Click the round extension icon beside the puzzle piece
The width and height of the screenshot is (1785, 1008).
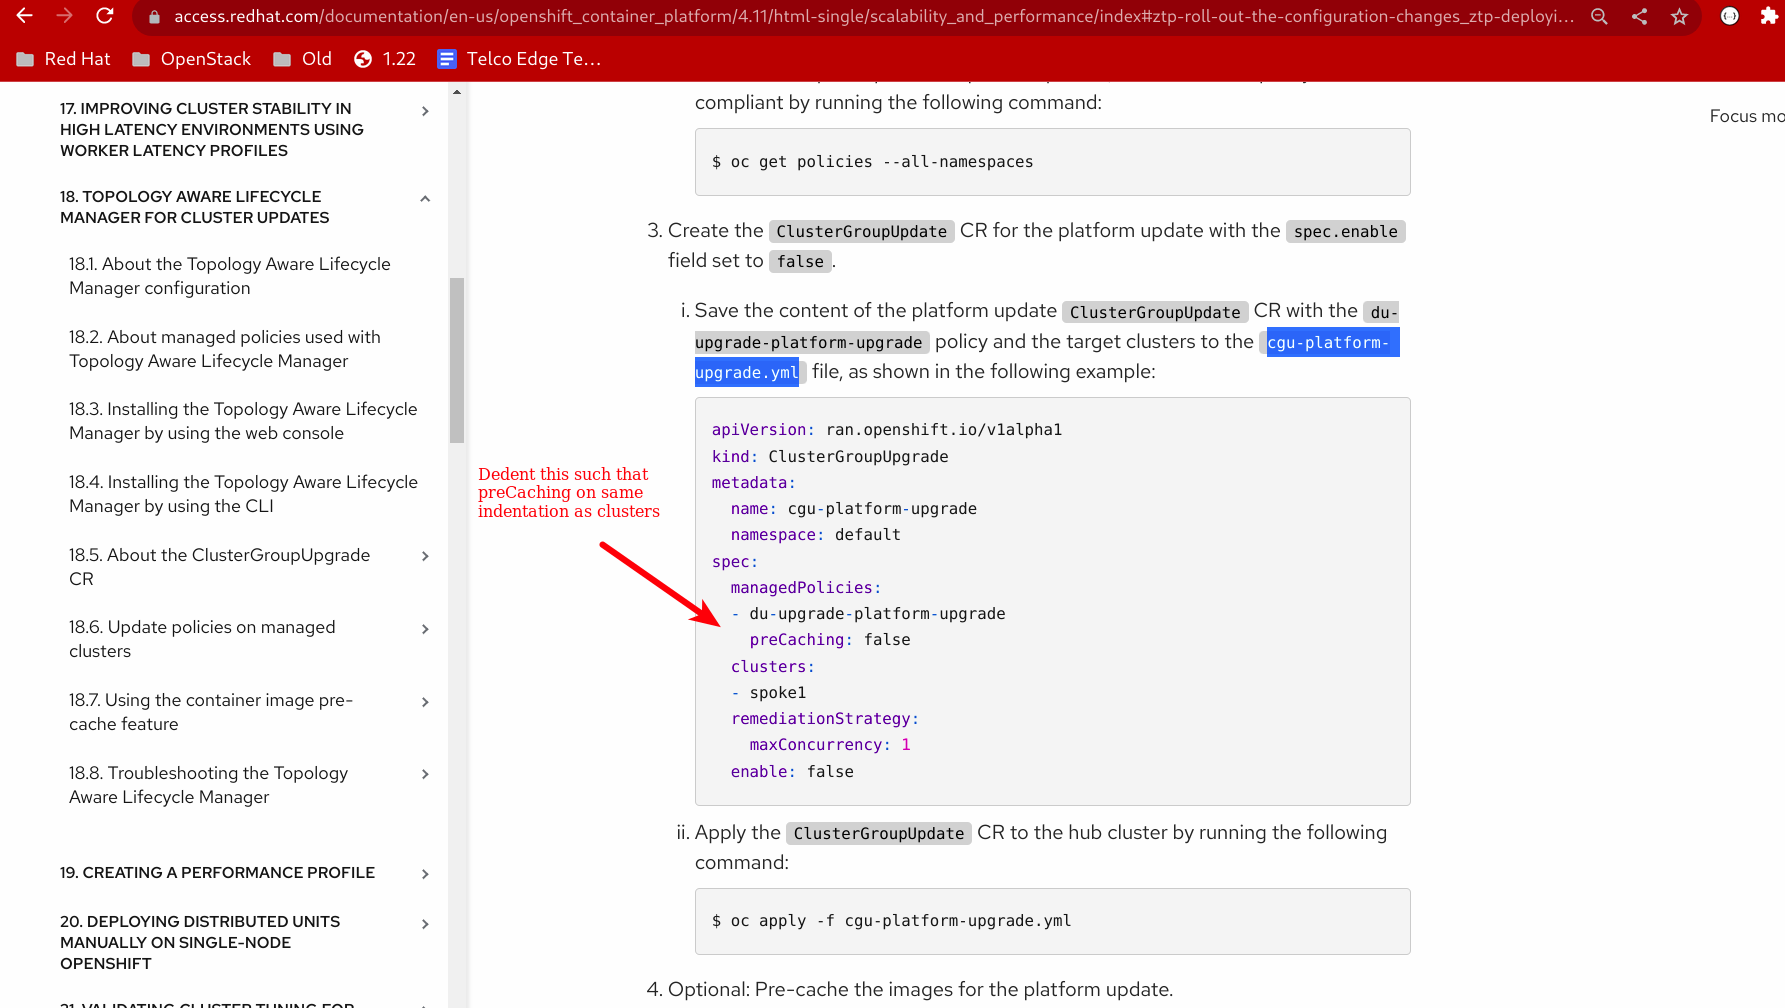pyautogui.click(x=1729, y=17)
